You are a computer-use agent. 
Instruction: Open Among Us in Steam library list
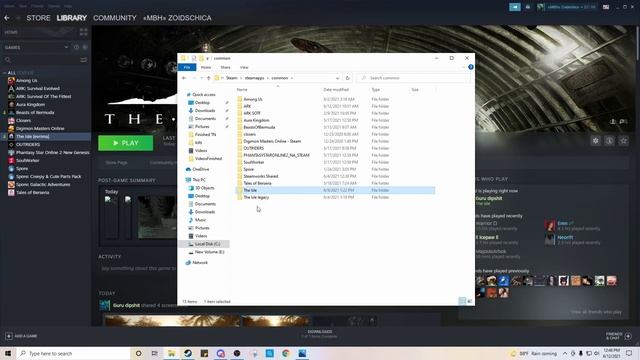(27, 80)
